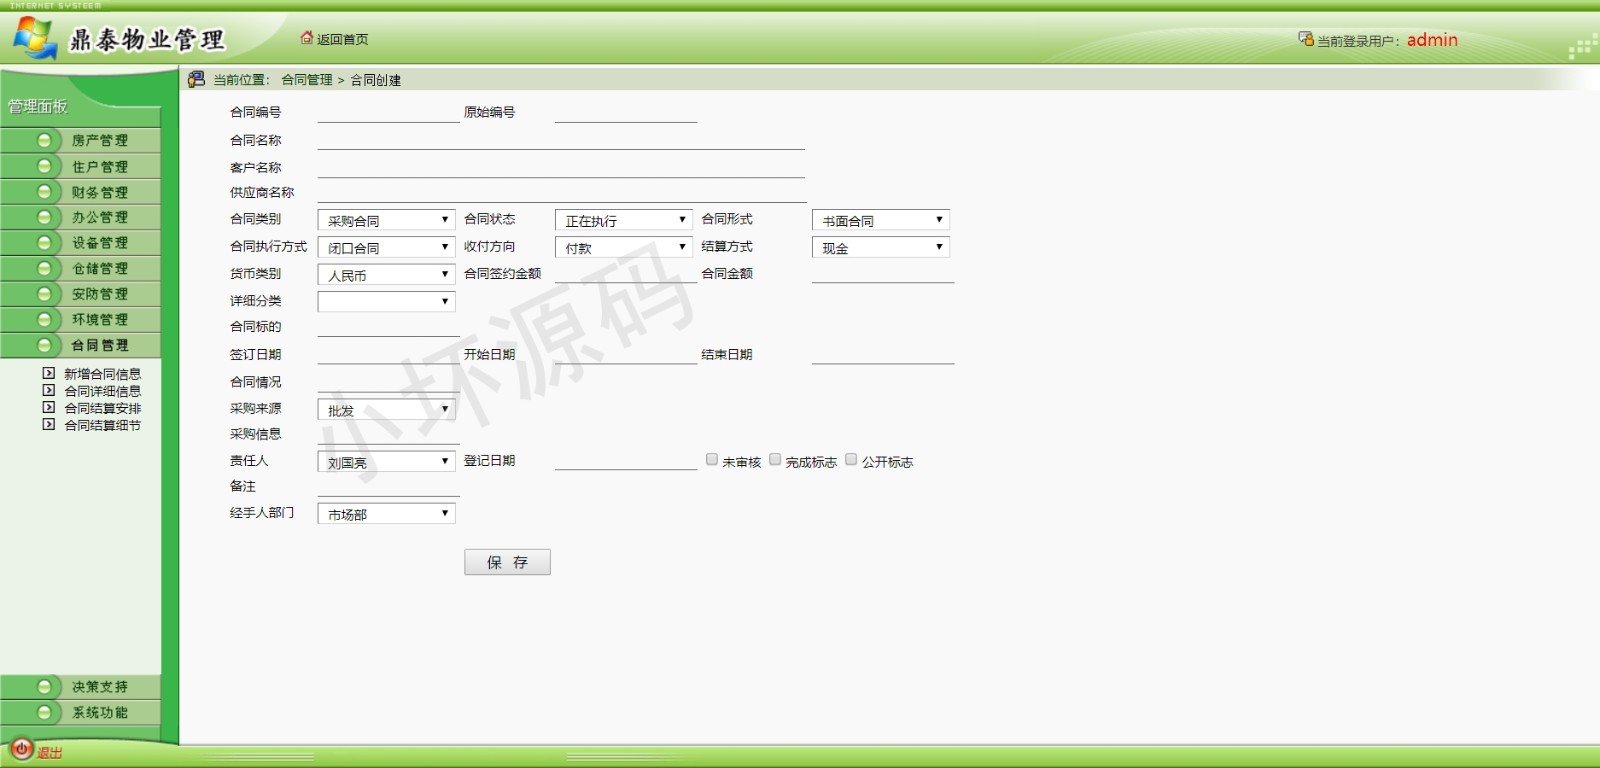Open the 合同详细信息 link
Screen dimensions: 1600x768
pyautogui.click(x=102, y=391)
